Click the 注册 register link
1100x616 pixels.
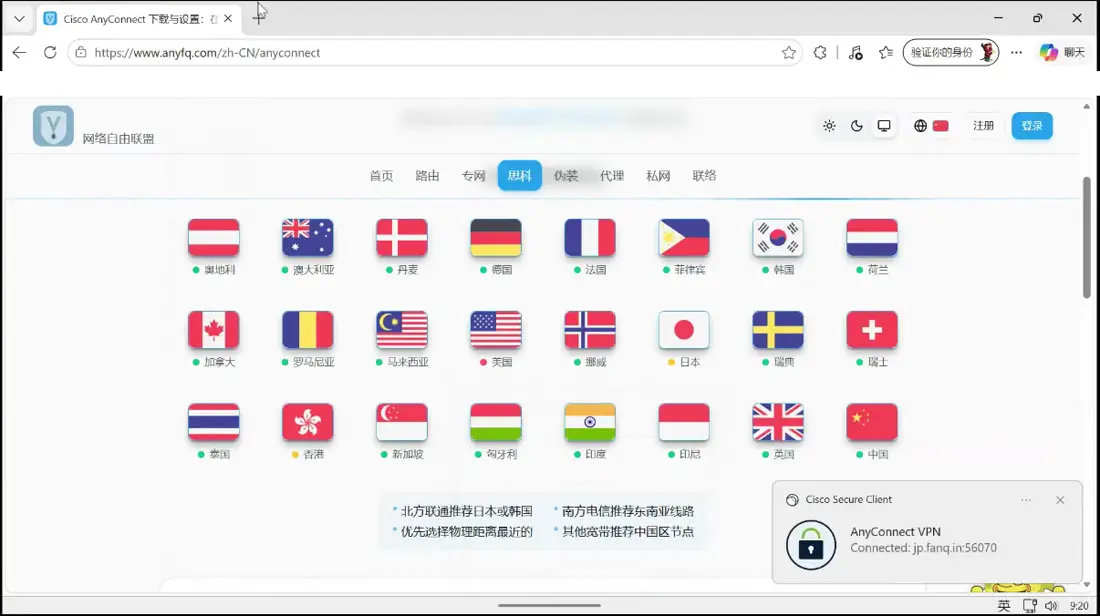[x=984, y=126]
